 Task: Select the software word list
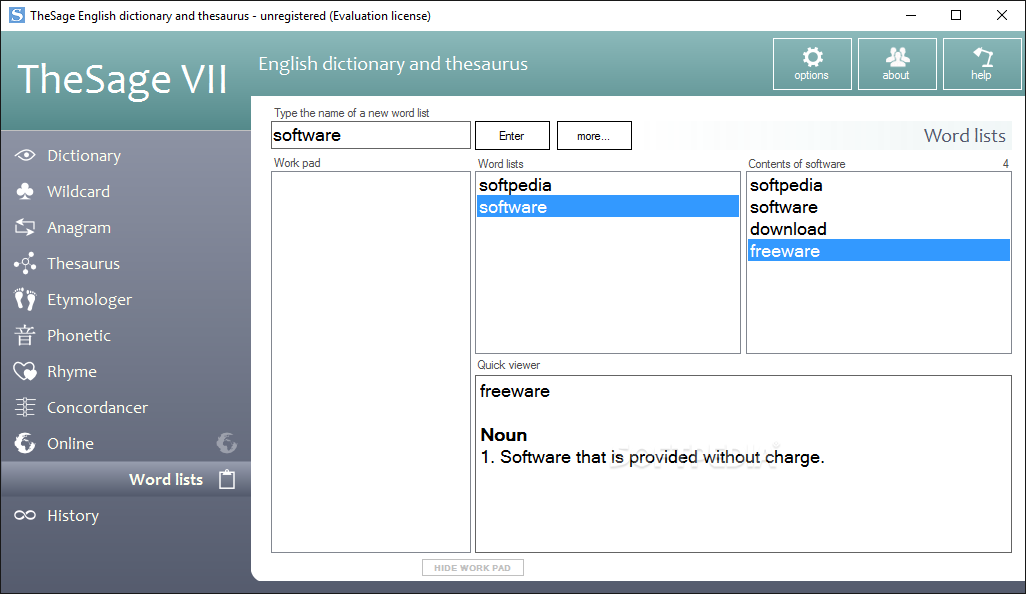click(608, 207)
